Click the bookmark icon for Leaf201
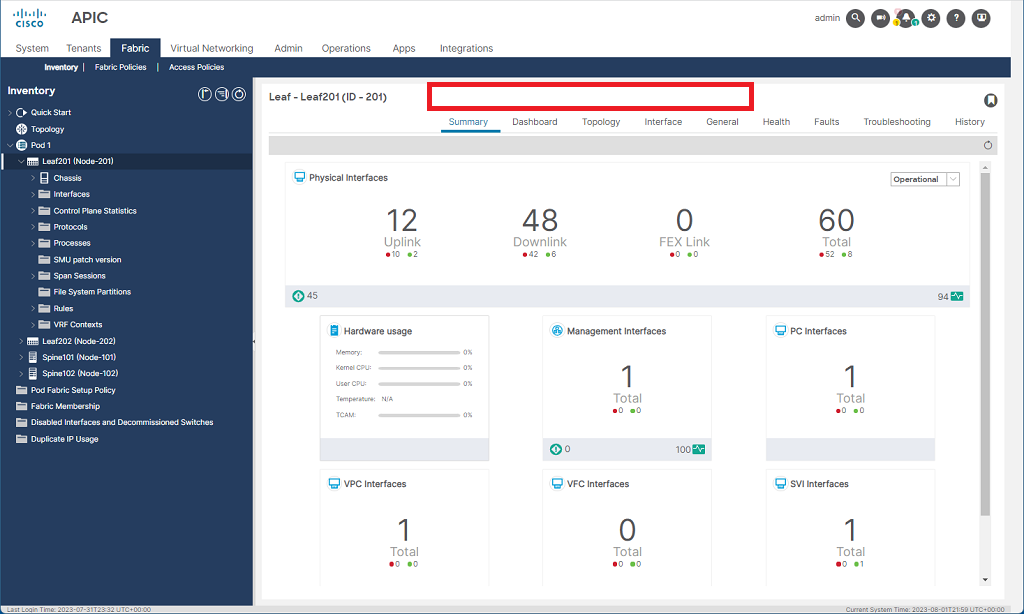The height and width of the screenshot is (614, 1024). (991, 100)
